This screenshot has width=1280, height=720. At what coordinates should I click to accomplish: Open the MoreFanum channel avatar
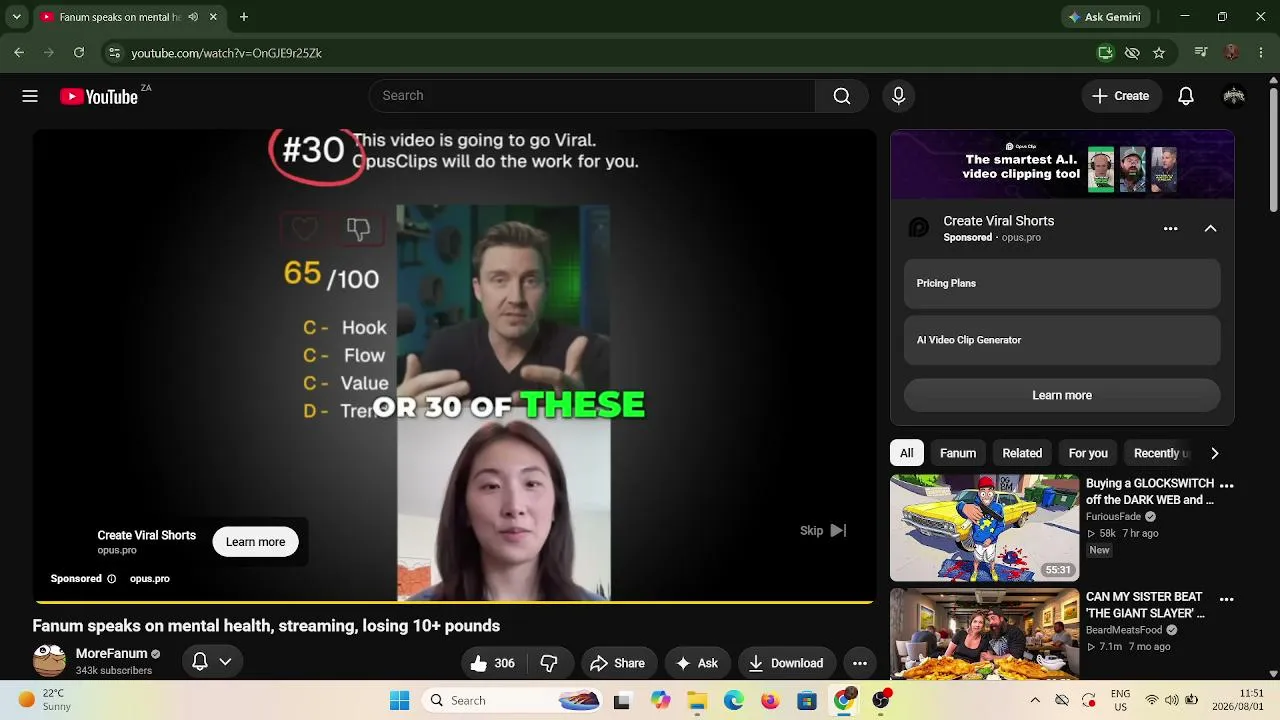click(x=49, y=661)
